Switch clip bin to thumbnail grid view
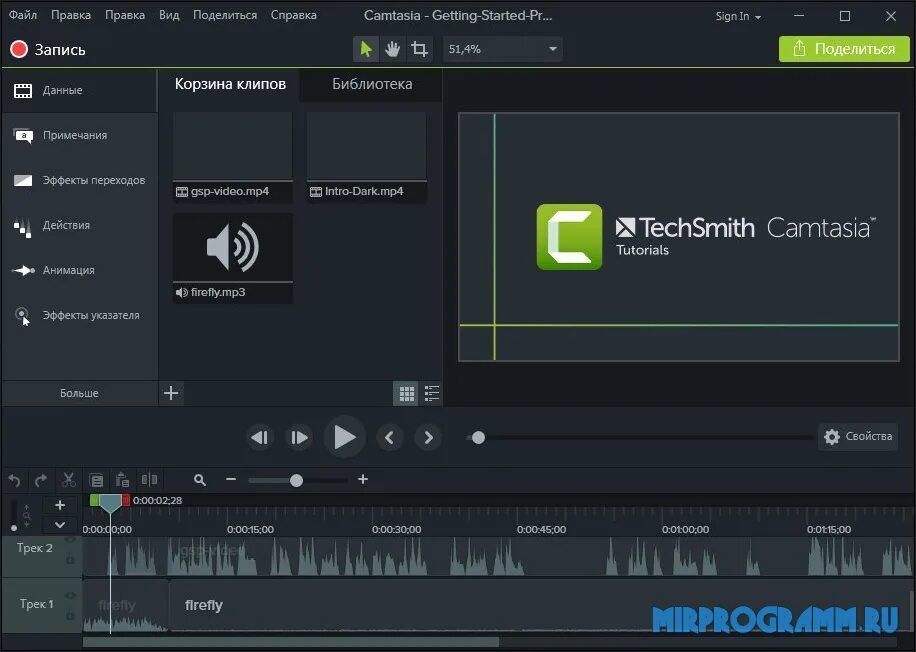This screenshot has height=652, width=916. 407,394
